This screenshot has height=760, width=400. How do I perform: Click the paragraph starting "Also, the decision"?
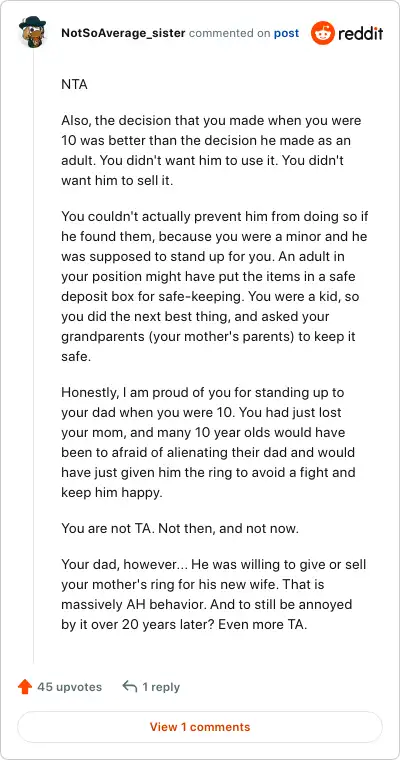click(211, 150)
